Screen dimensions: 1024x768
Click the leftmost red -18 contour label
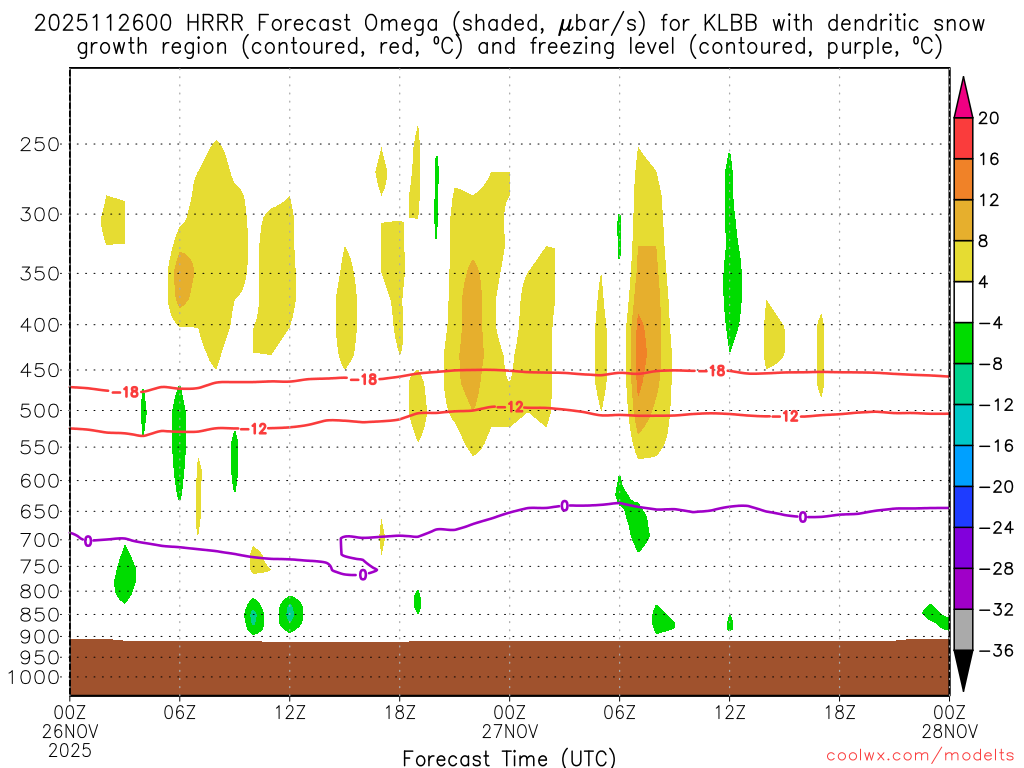125,392
